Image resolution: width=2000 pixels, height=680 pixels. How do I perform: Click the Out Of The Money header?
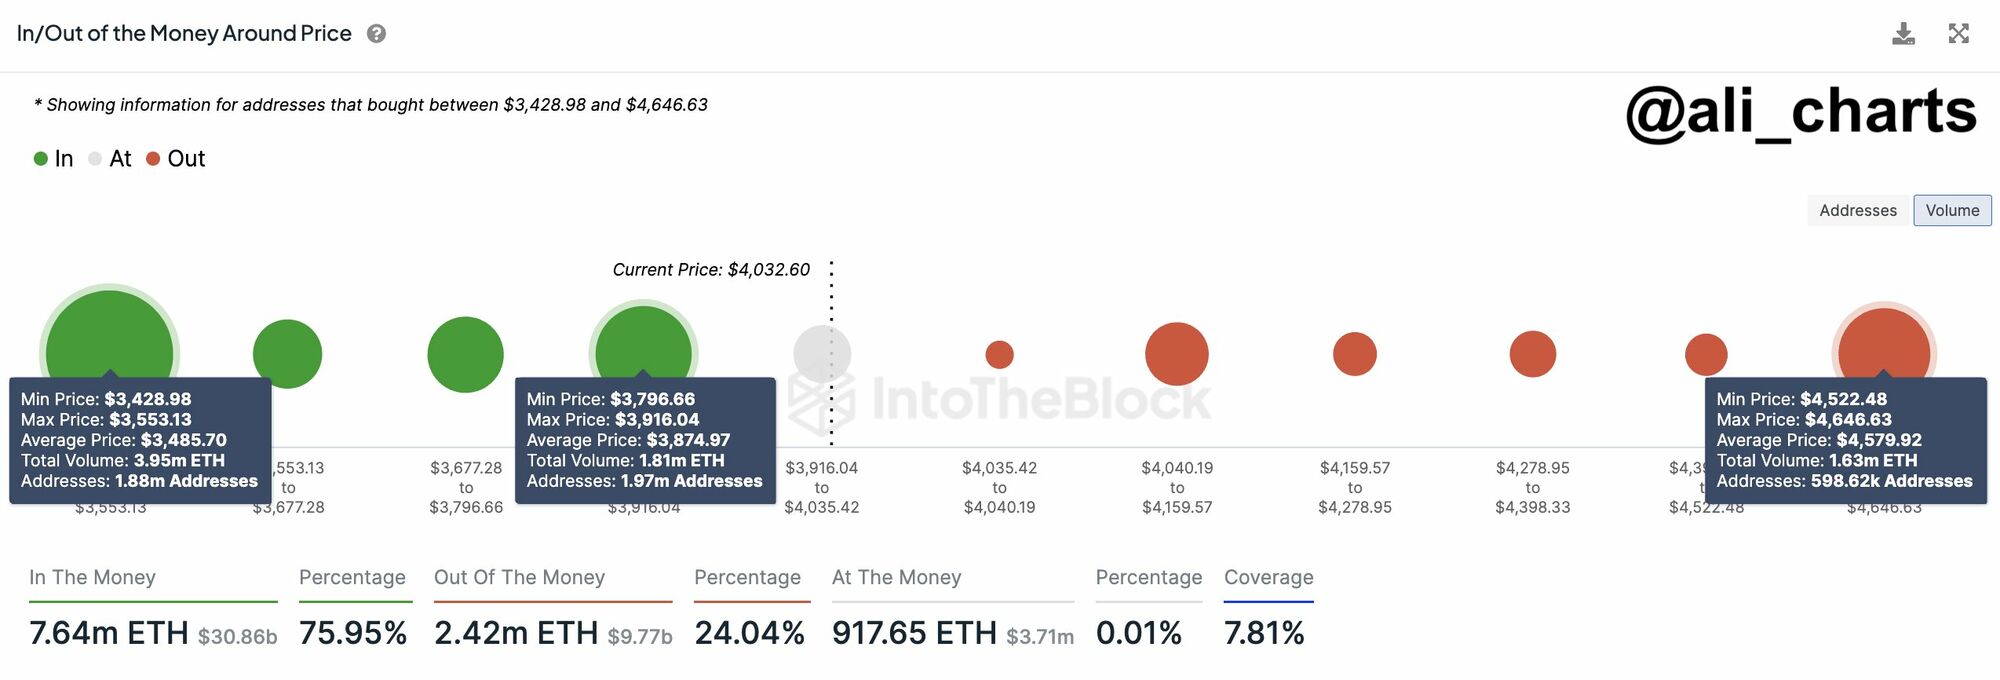519,577
